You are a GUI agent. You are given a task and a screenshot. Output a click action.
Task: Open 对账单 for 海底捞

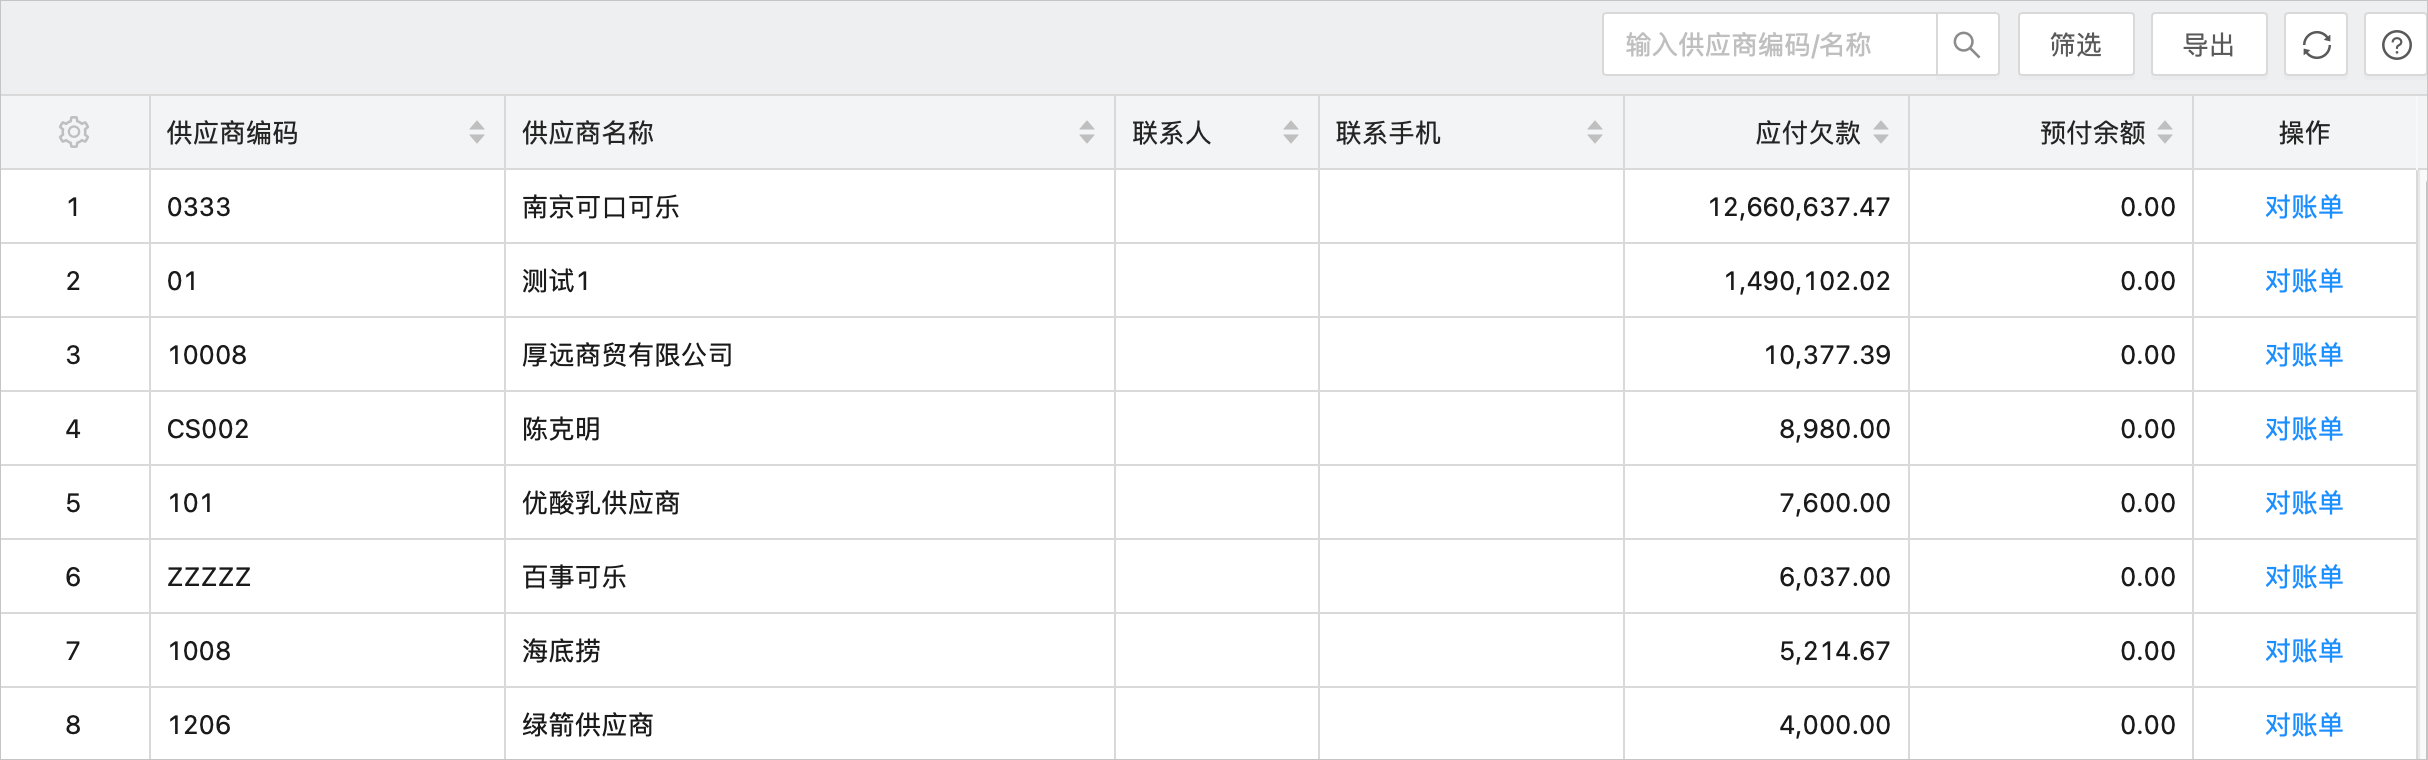2304,651
